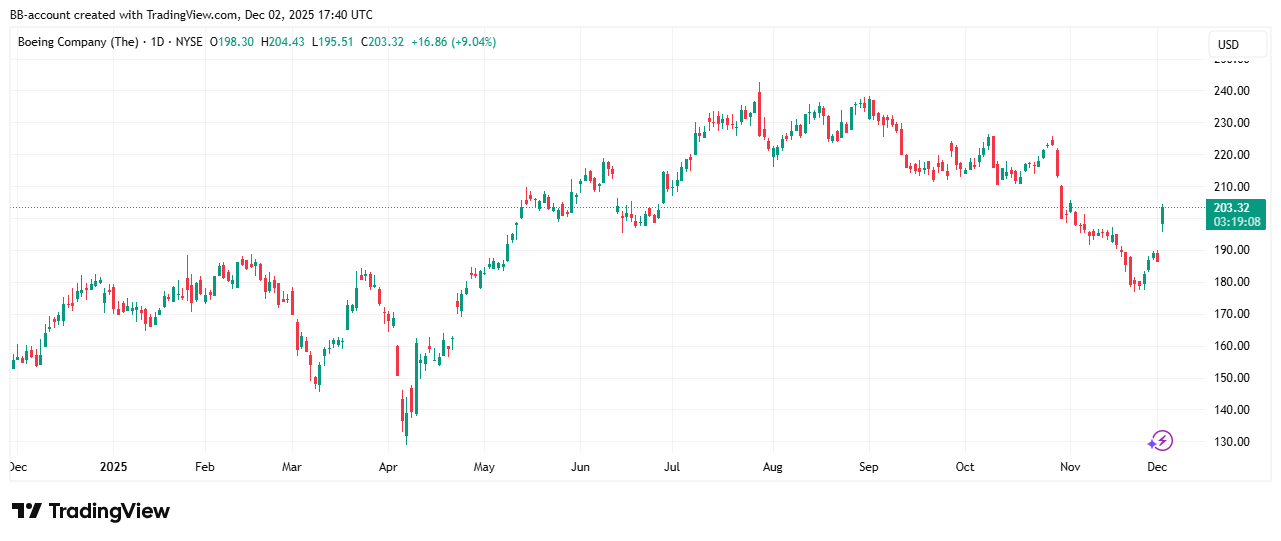Click the Boeing Company (The) symbol title
The height and width of the screenshot is (541, 1281).
coord(78,42)
